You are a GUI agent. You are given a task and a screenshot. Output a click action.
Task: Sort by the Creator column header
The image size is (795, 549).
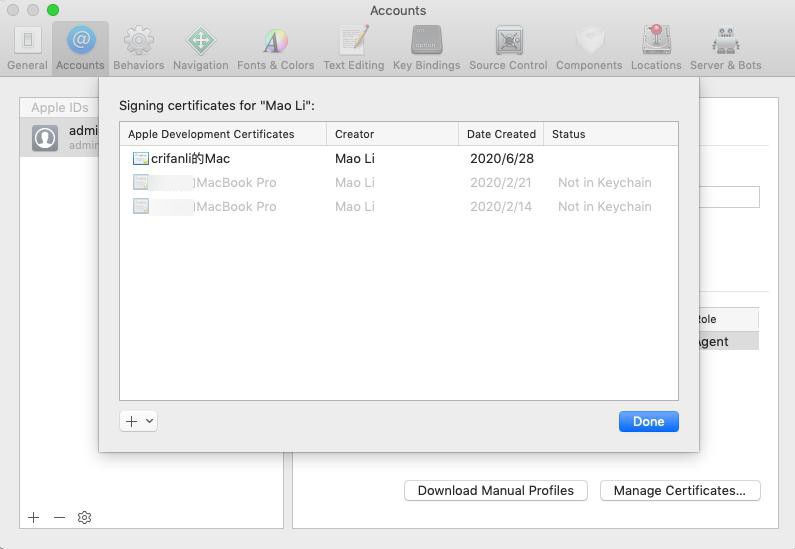pyautogui.click(x=392, y=134)
